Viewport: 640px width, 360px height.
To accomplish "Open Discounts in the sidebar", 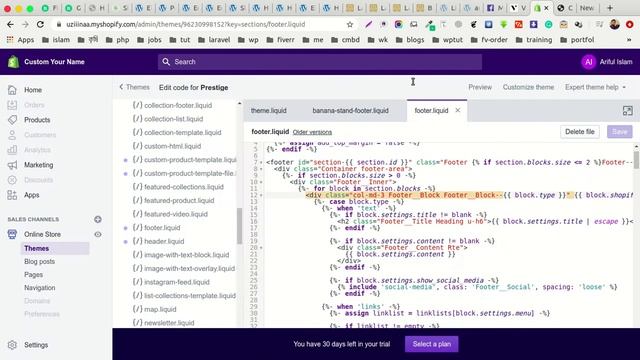I will pyautogui.click(x=38, y=180).
